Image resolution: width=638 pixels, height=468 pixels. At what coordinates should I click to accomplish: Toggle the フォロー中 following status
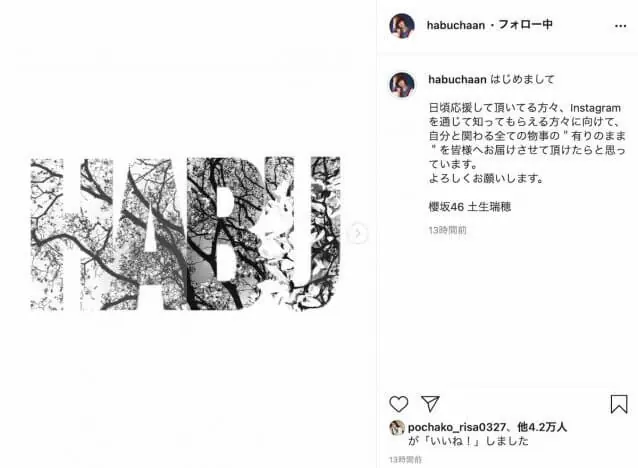[525, 25]
